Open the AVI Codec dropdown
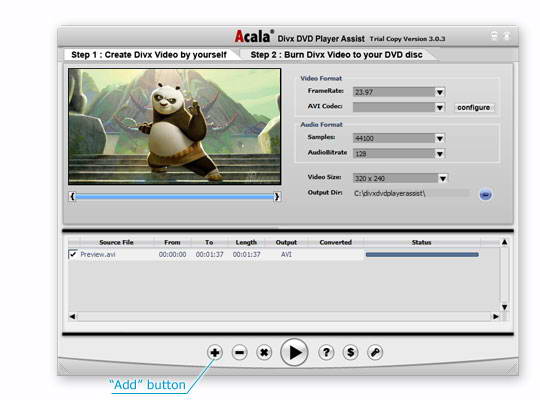 tap(440, 107)
